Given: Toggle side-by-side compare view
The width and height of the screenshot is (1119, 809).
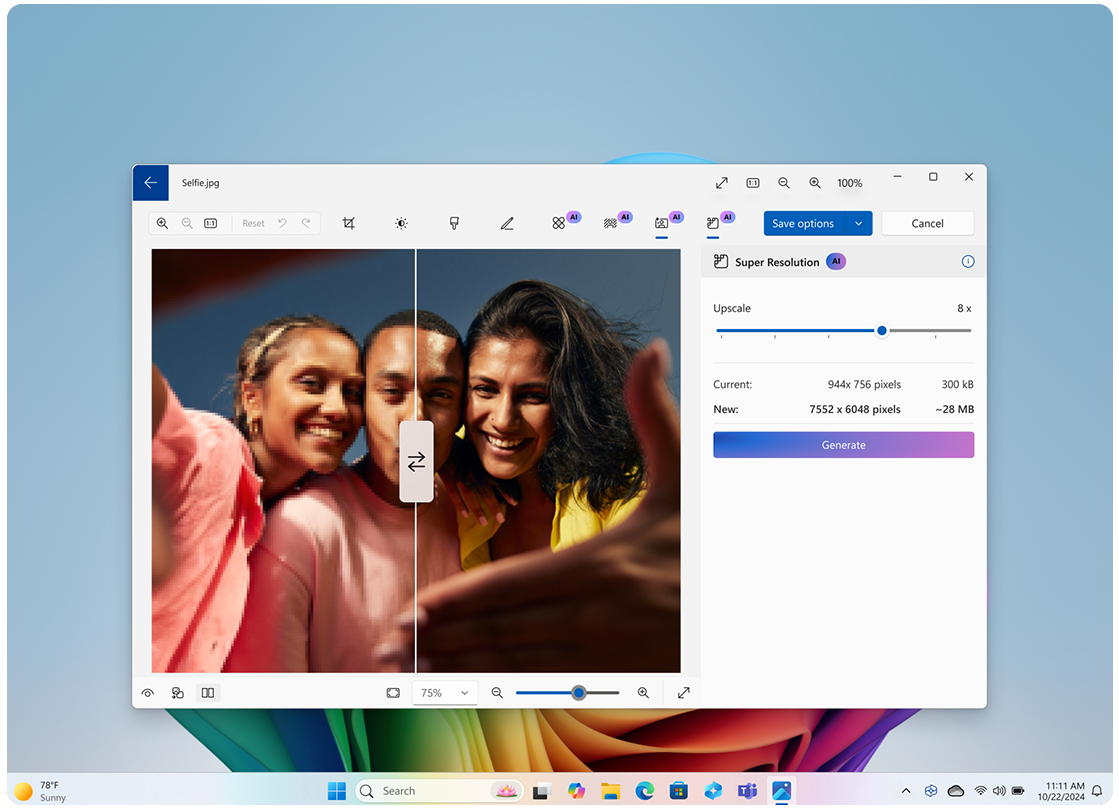Looking at the screenshot, I should [x=208, y=693].
